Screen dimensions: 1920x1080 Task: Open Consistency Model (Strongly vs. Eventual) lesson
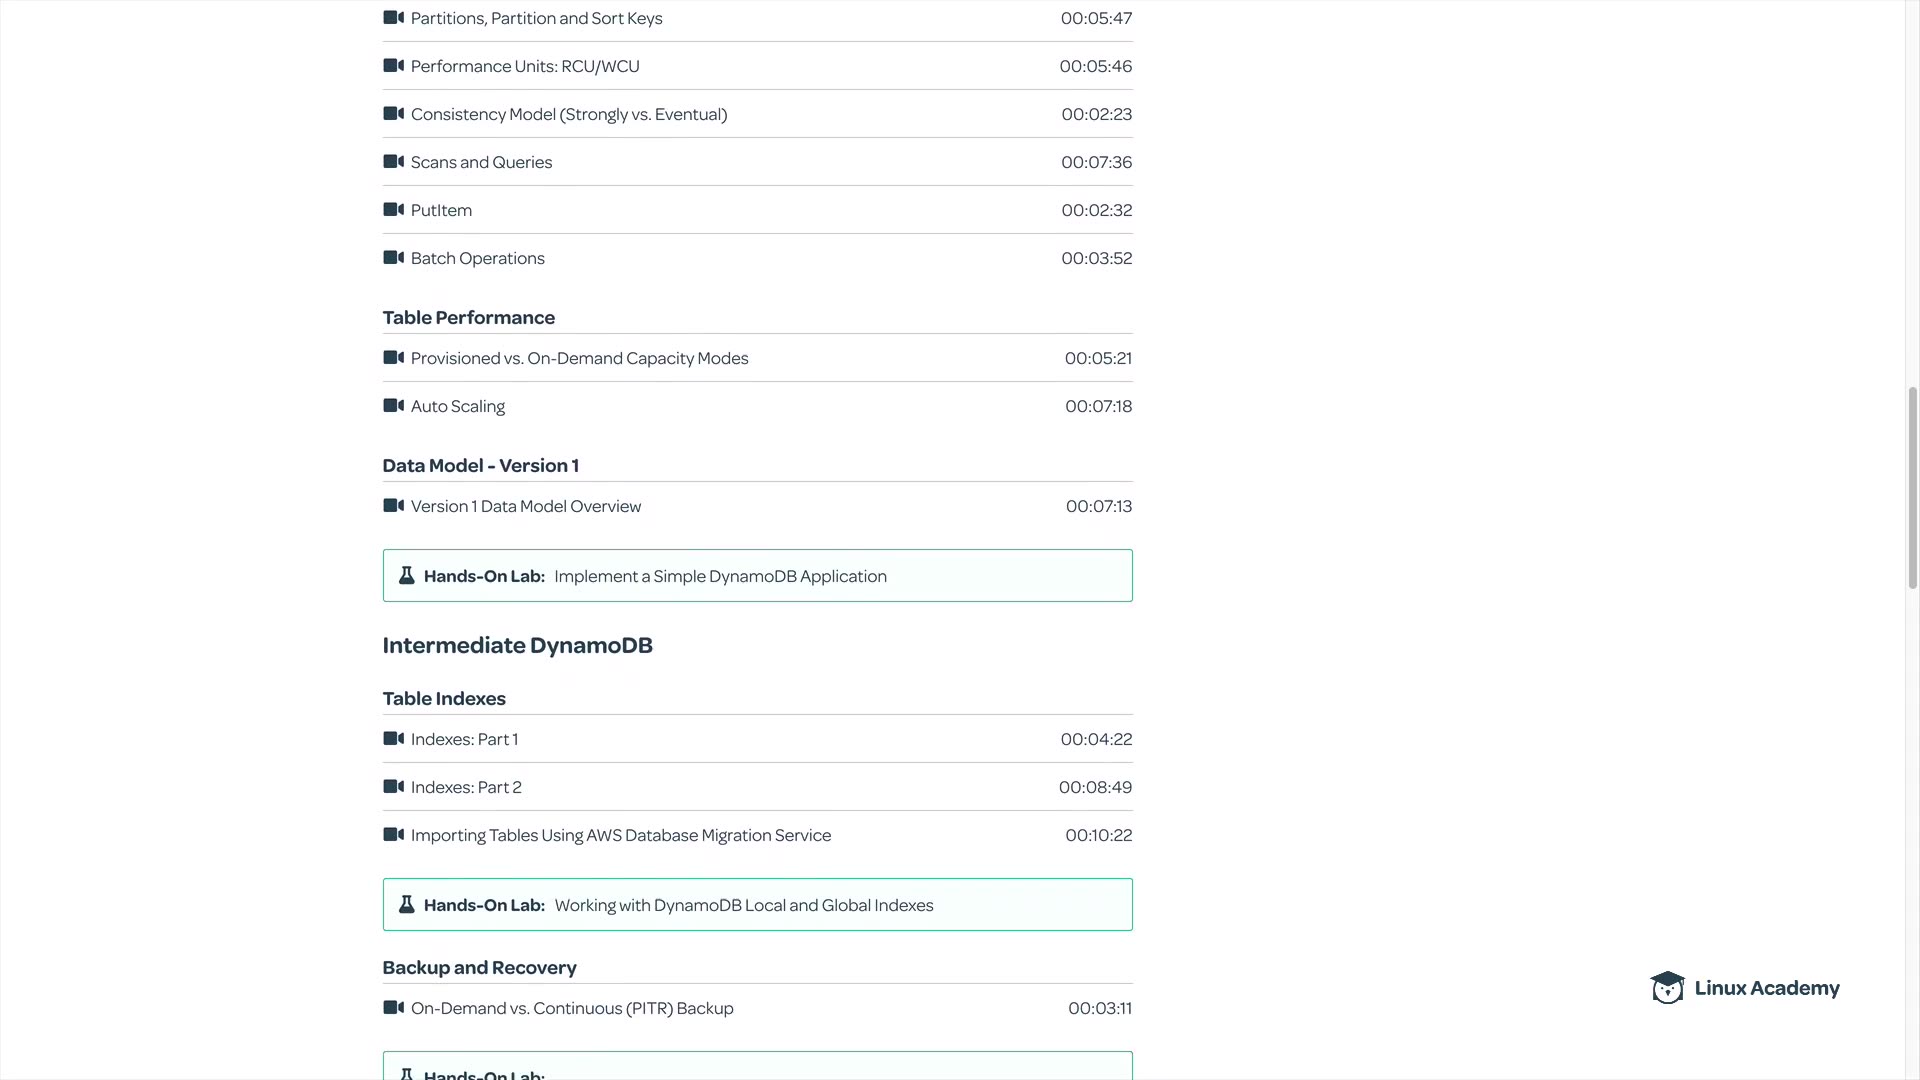coord(568,114)
